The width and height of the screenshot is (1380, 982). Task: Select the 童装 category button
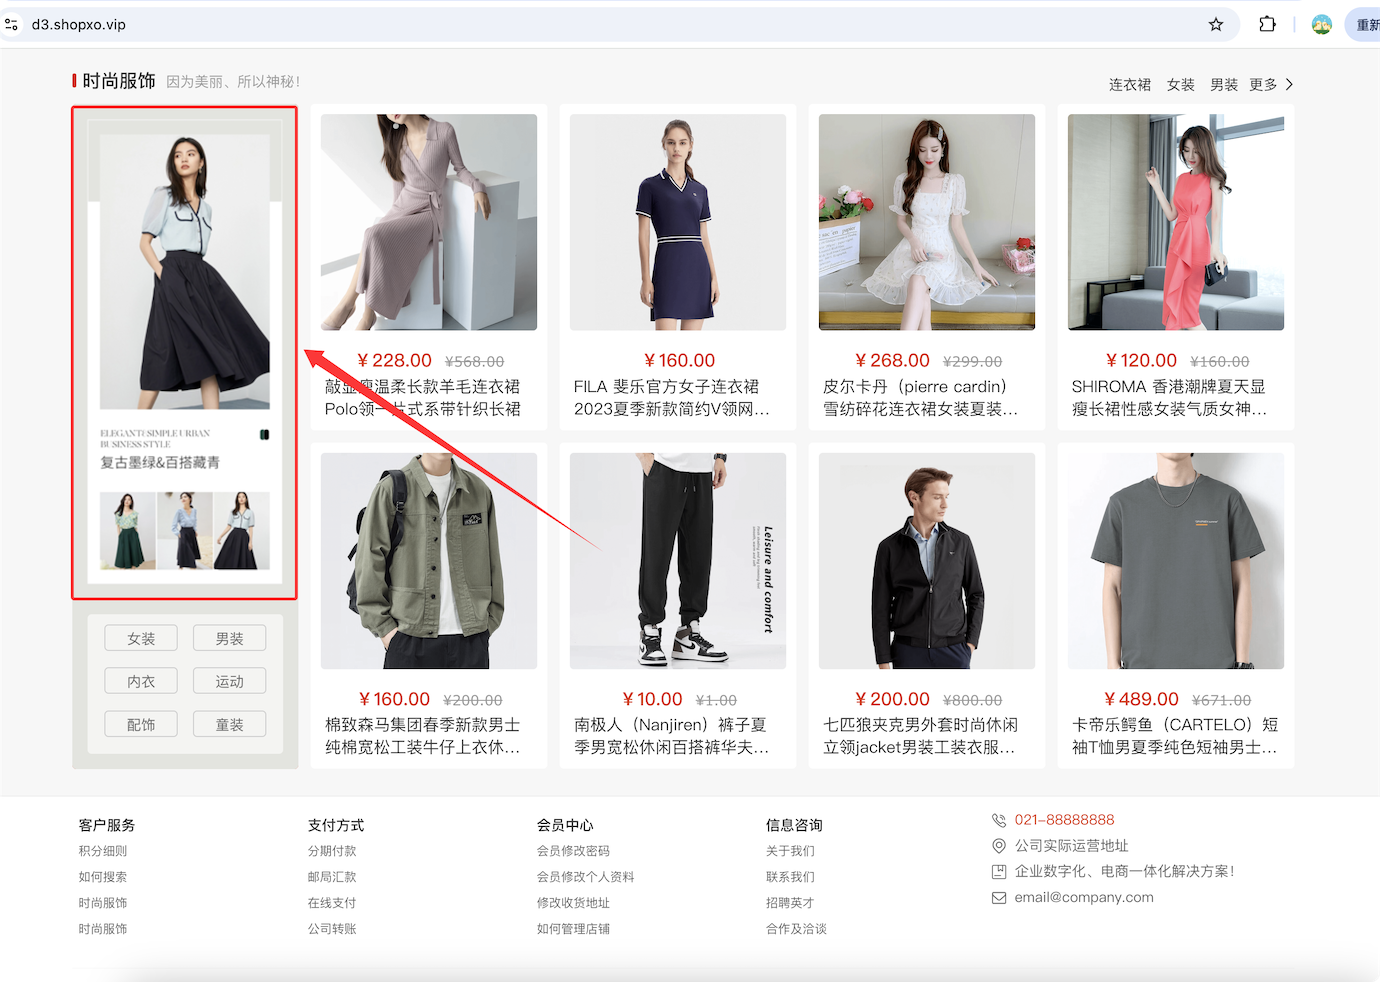(230, 724)
